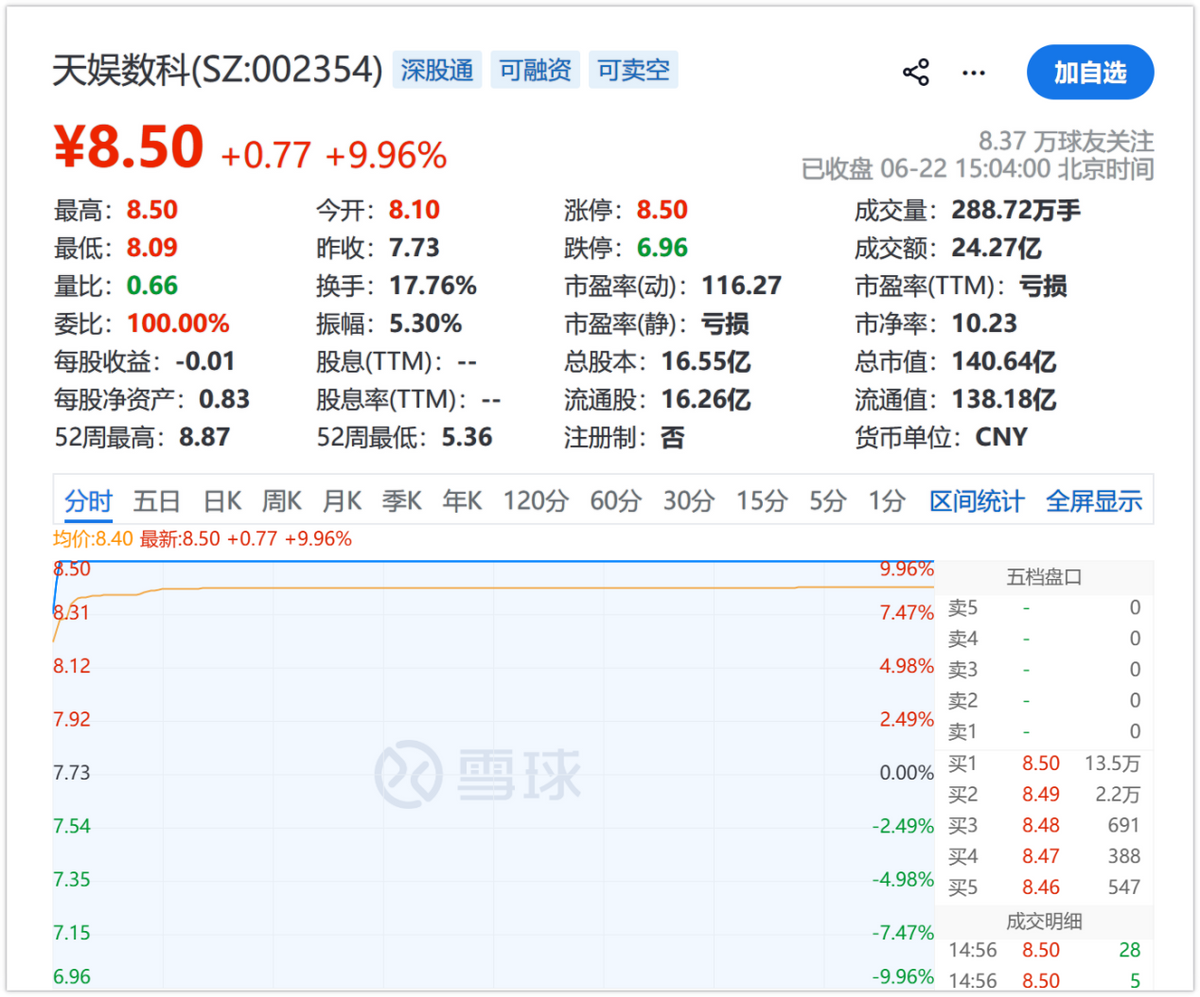Click the 52周最低 value 5.36
Viewport: 1200px width, 997px height.
click(x=467, y=437)
